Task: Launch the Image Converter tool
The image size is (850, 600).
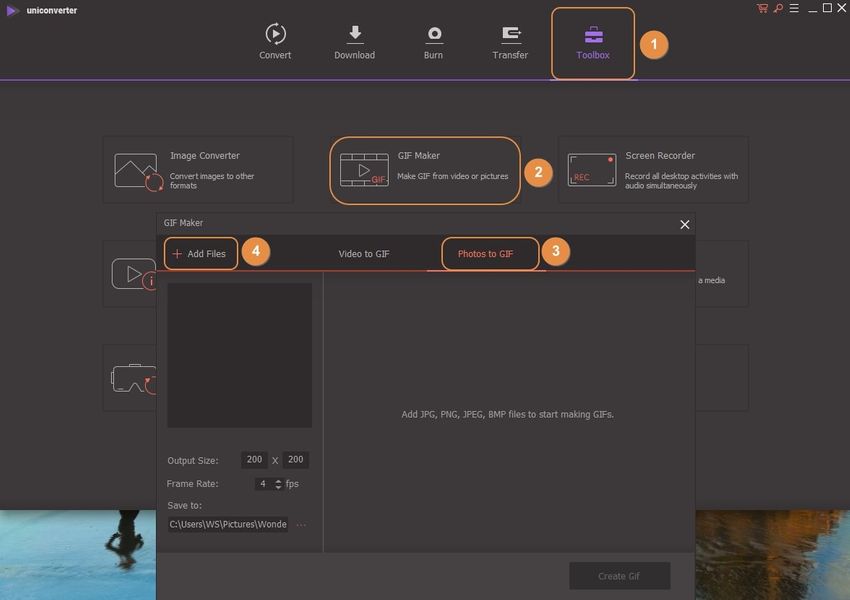Action: point(198,170)
